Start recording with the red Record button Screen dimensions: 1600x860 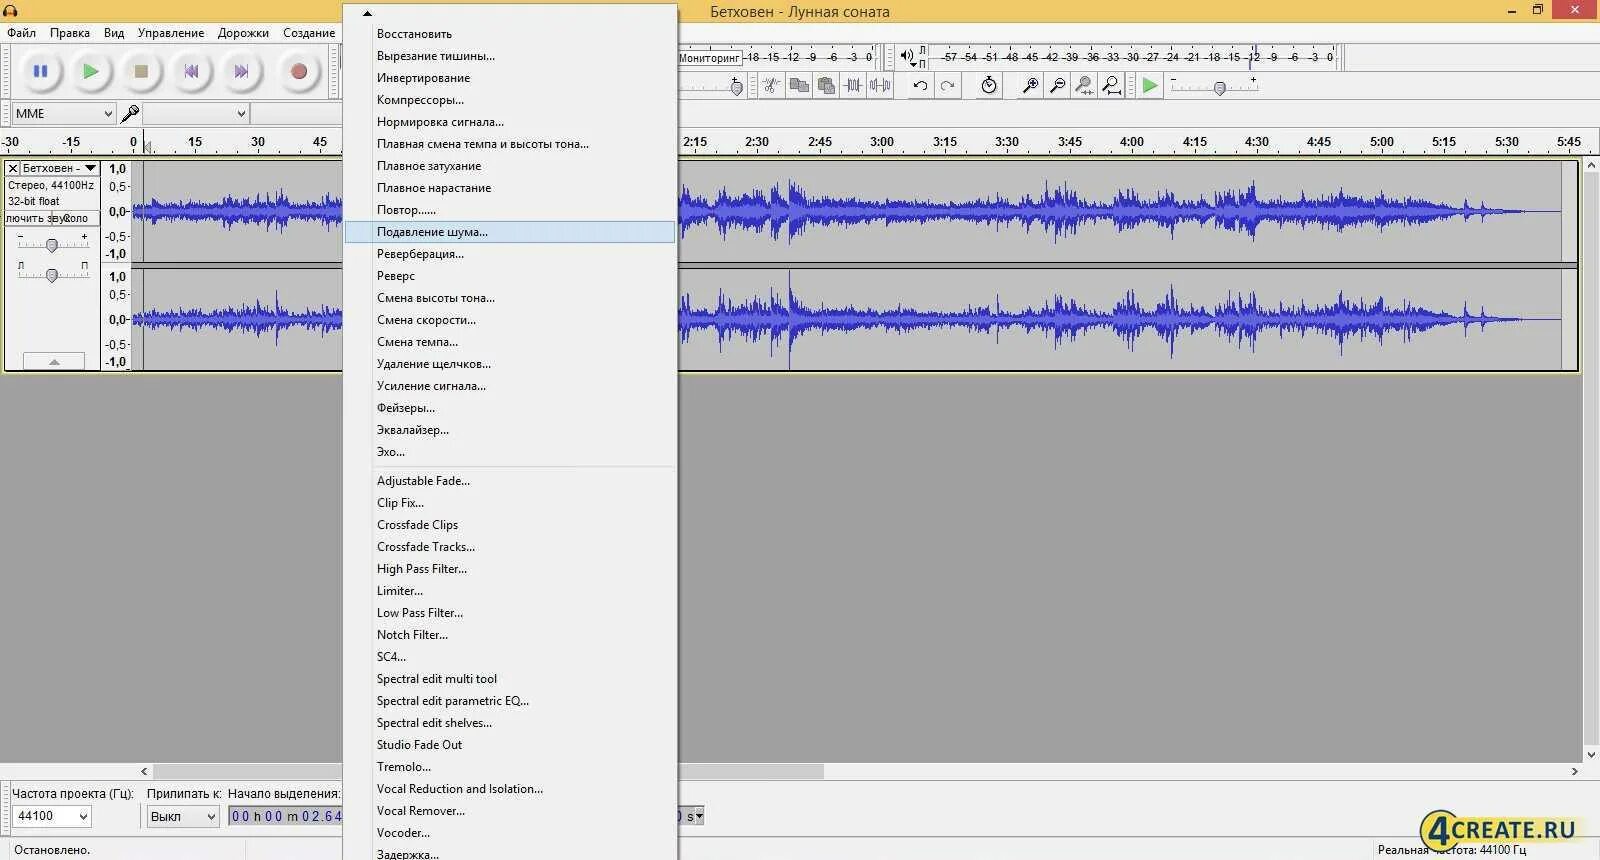click(298, 71)
